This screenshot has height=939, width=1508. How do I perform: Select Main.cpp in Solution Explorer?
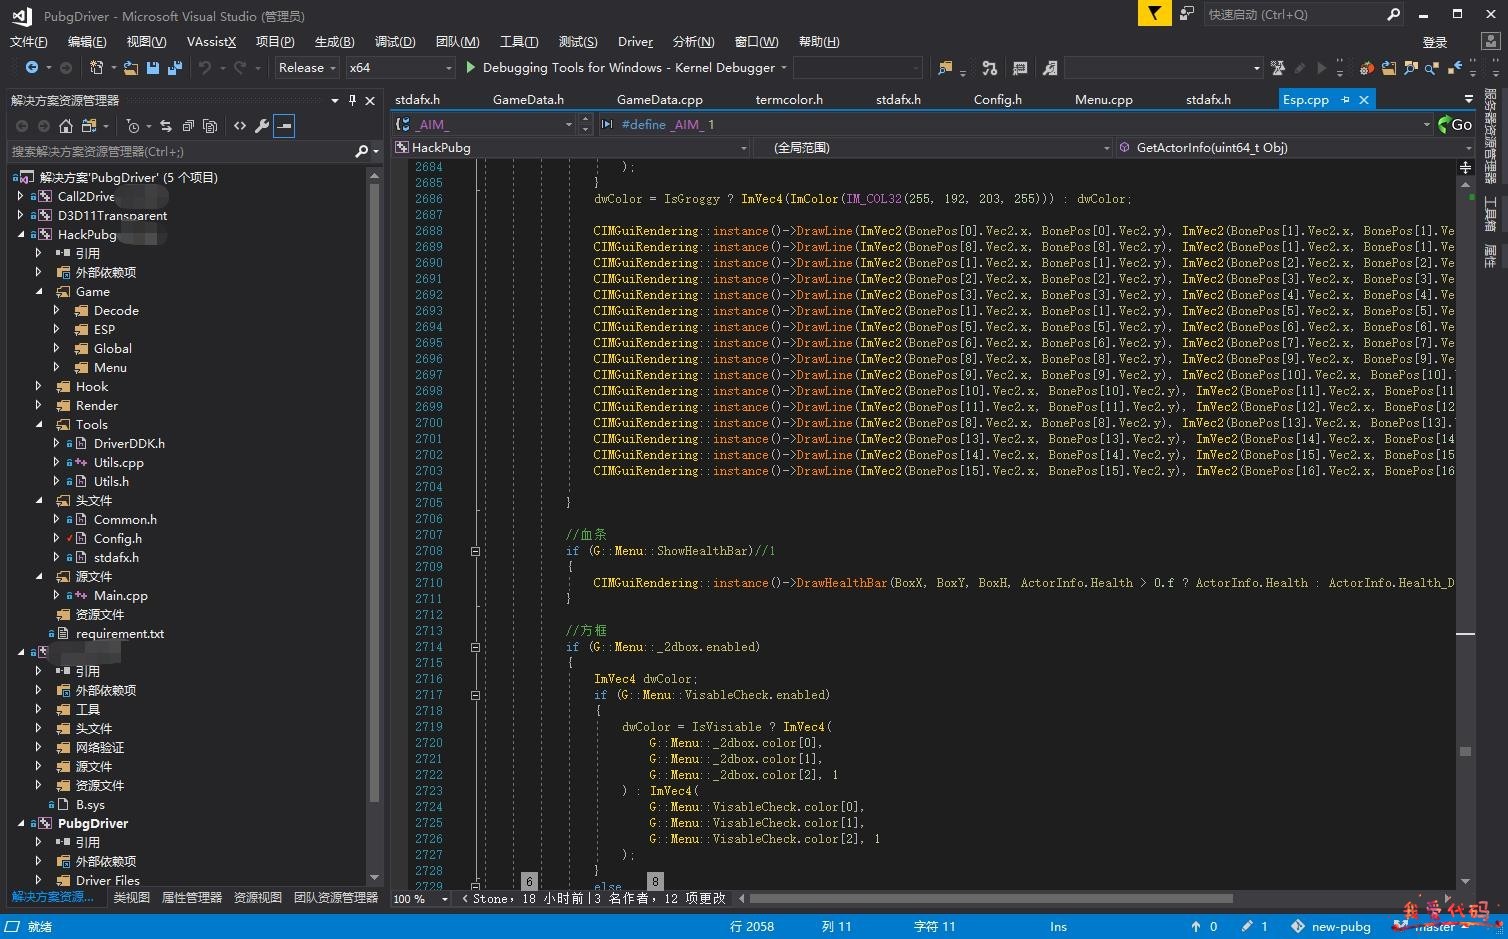click(120, 595)
